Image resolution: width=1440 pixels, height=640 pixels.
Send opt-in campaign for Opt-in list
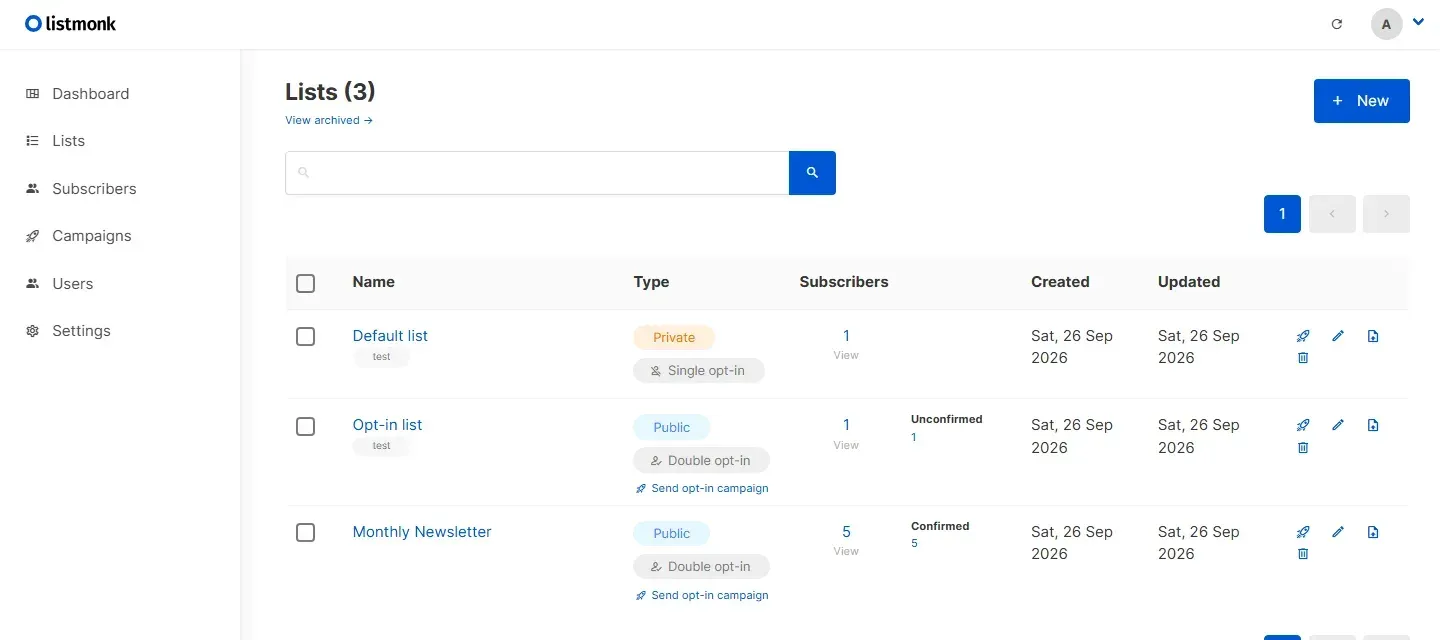point(702,489)
